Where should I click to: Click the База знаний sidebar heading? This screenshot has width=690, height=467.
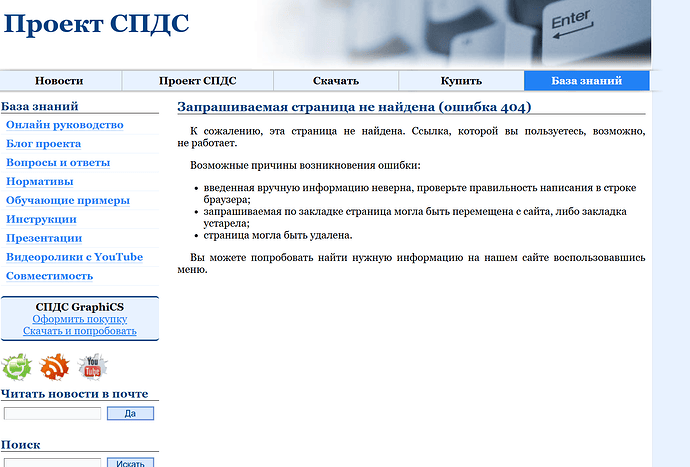click(40, 106)
